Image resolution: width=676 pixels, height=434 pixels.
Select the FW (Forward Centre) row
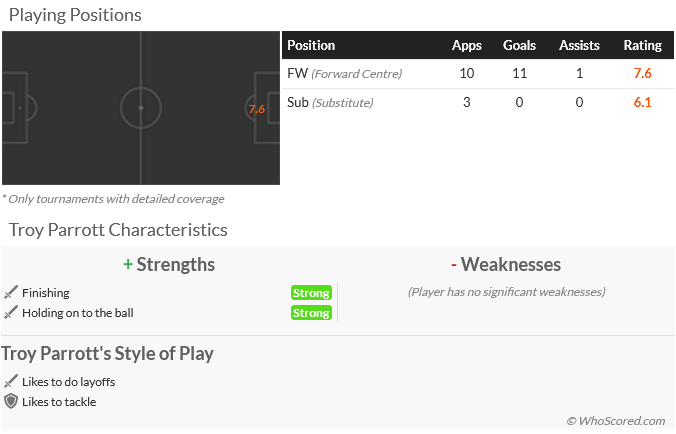(344, 74)
